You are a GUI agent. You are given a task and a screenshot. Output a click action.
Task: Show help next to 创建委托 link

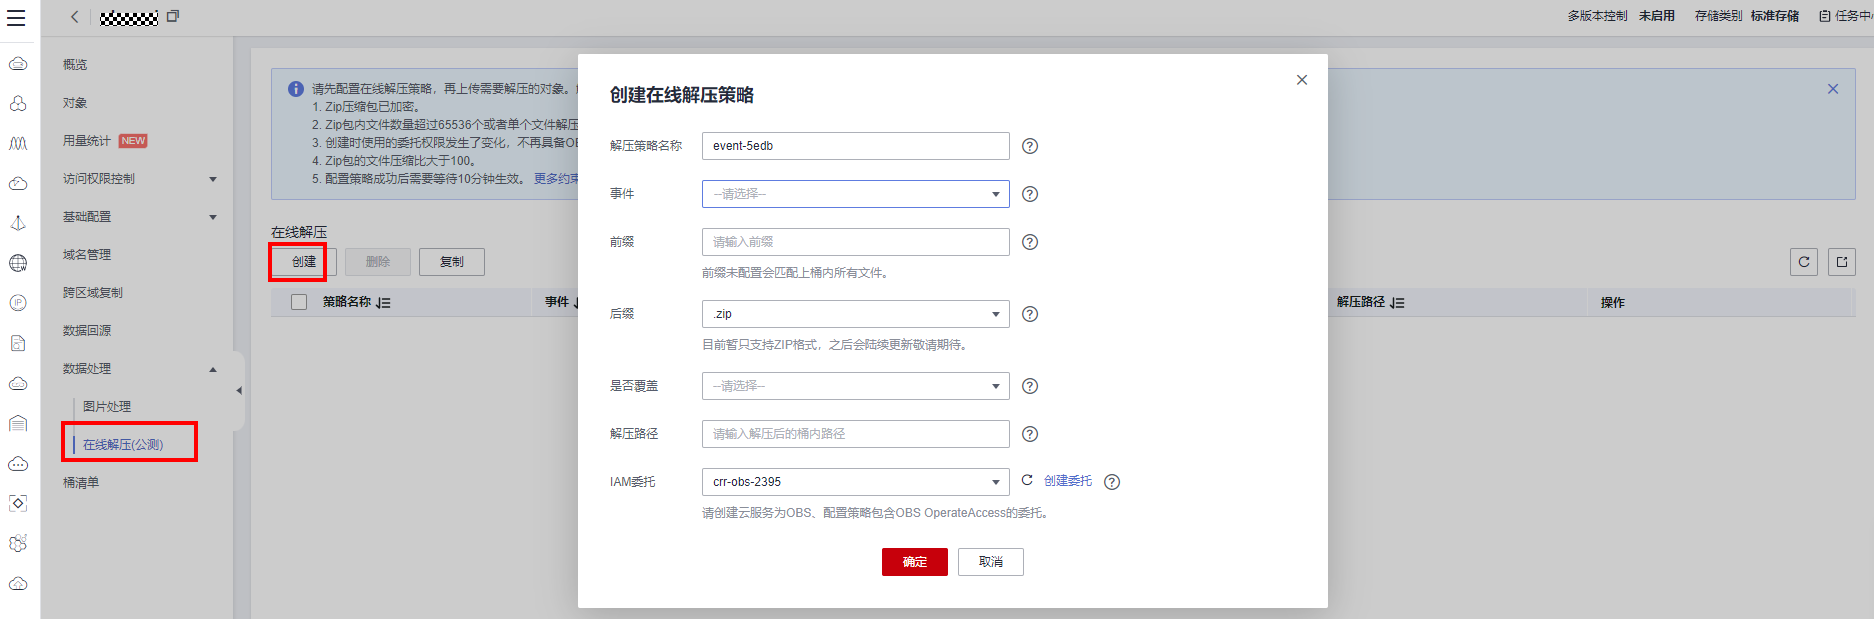click(1112, 482)
